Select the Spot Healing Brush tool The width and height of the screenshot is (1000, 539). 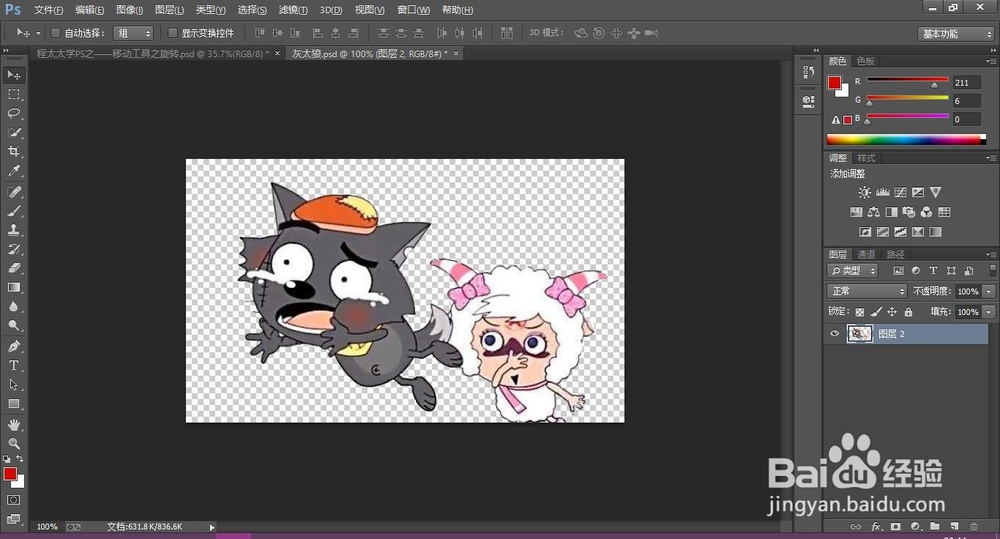[x=13, y=192]
